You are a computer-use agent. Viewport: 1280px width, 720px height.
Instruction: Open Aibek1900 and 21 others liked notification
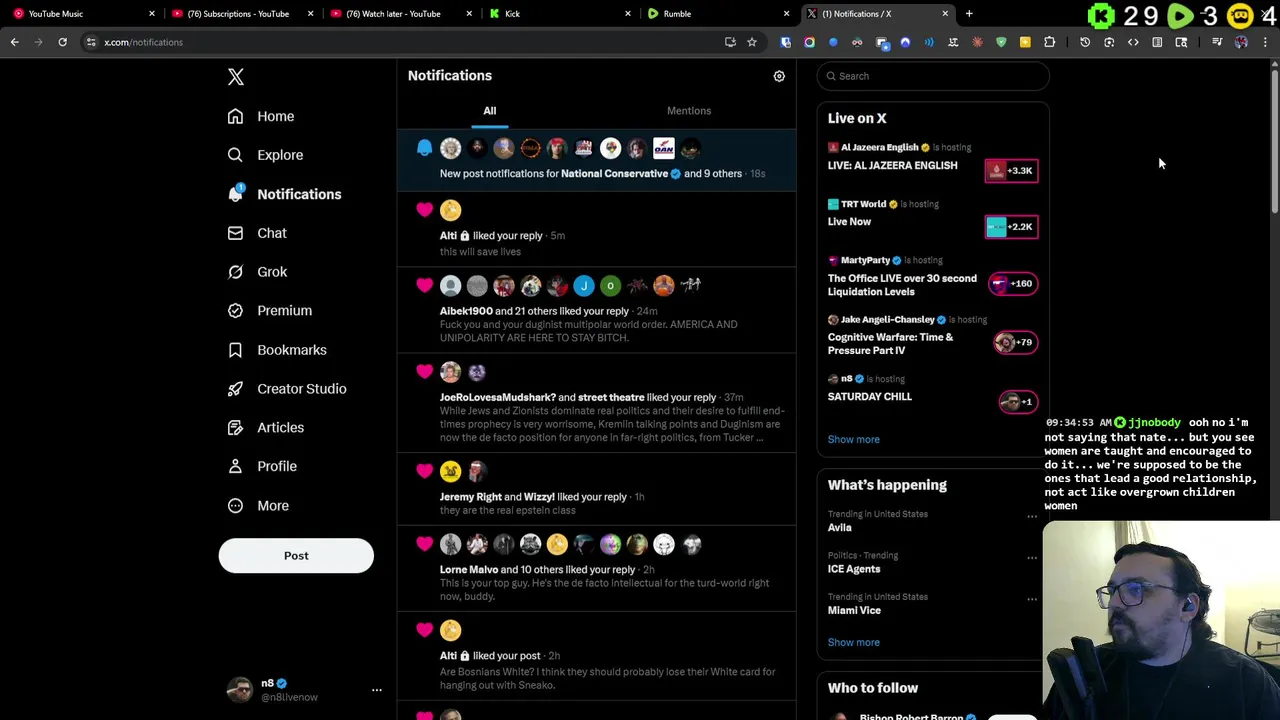click(597, 310)
